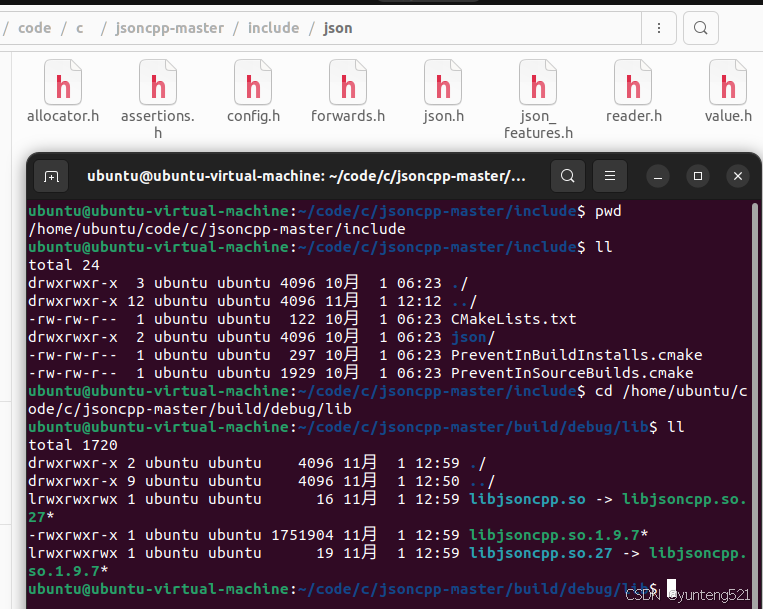Viewport: 763px width, 609px height.
Task: Click 'libjsoncpp.so' symlink source name
Action: pos(527,499)
